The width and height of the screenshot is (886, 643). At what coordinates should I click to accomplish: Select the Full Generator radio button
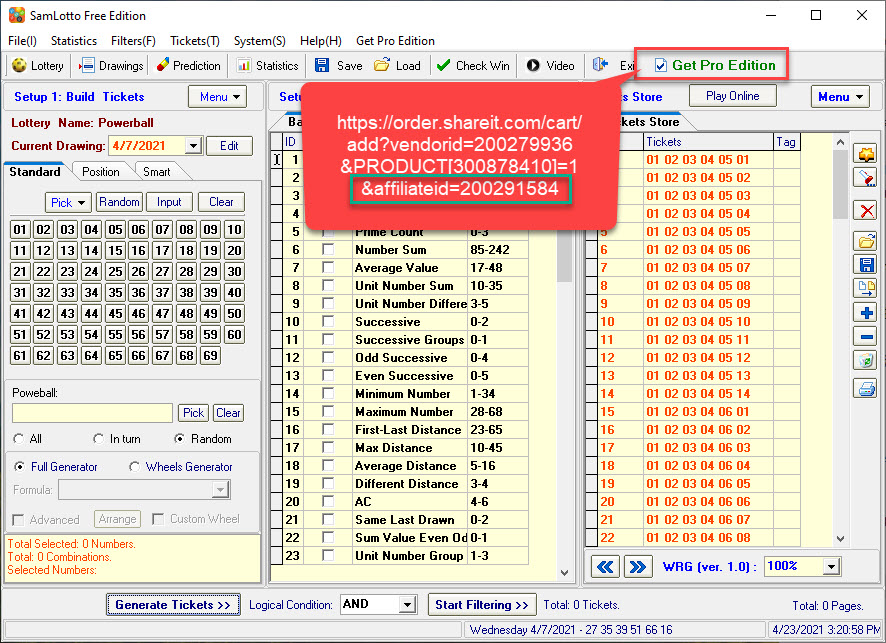pos(21,467)
